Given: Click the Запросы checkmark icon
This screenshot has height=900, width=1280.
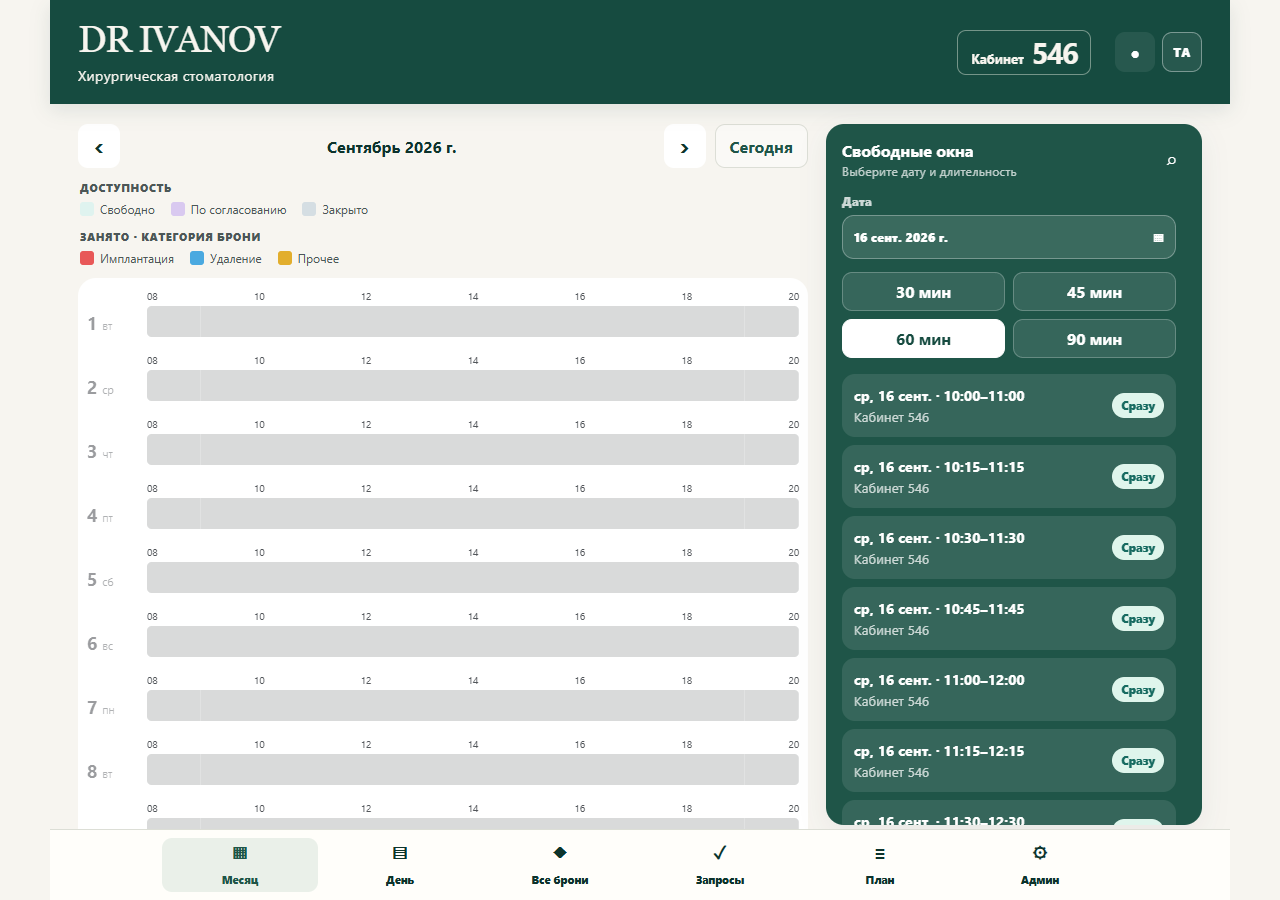Looking at the screenshot, I should pyautogui.click(x=720, y=853).
